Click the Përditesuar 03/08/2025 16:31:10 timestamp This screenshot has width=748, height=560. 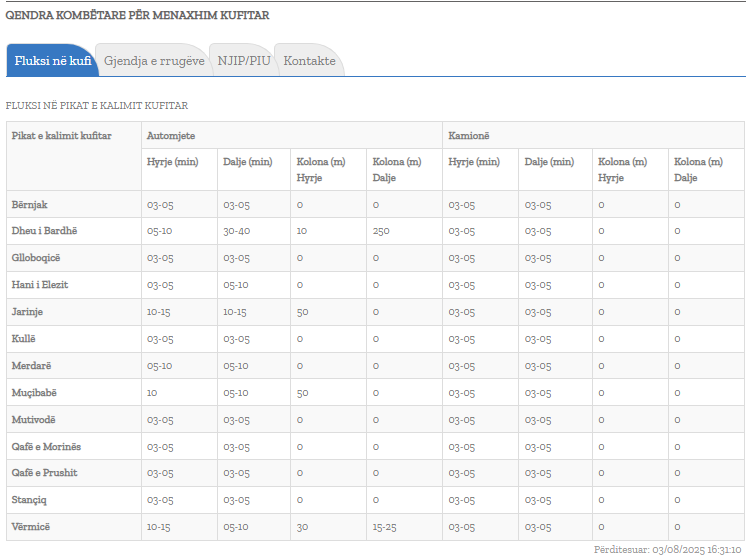tap(667, 550)
